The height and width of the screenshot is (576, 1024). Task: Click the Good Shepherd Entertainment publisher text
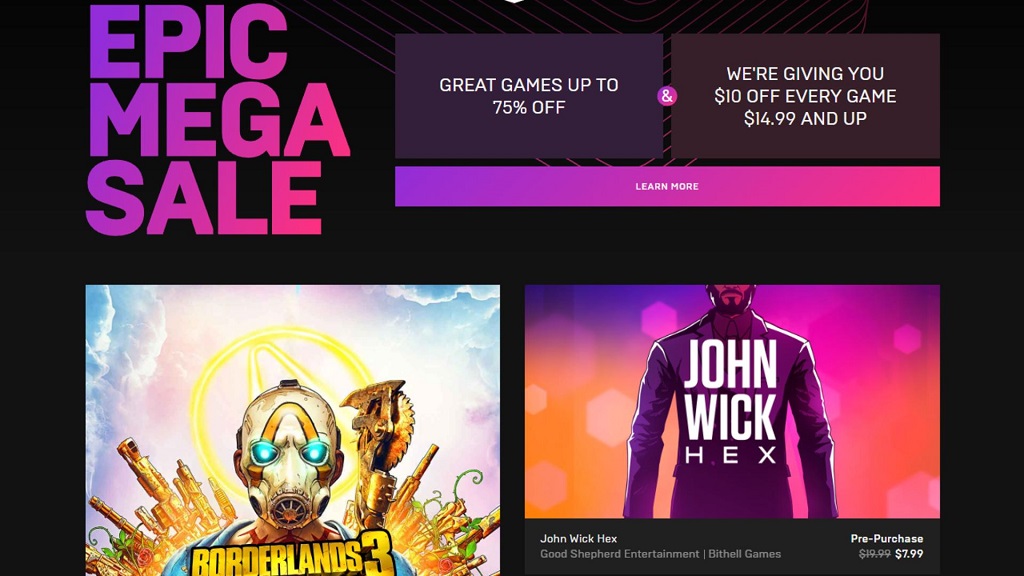(619, 554)
